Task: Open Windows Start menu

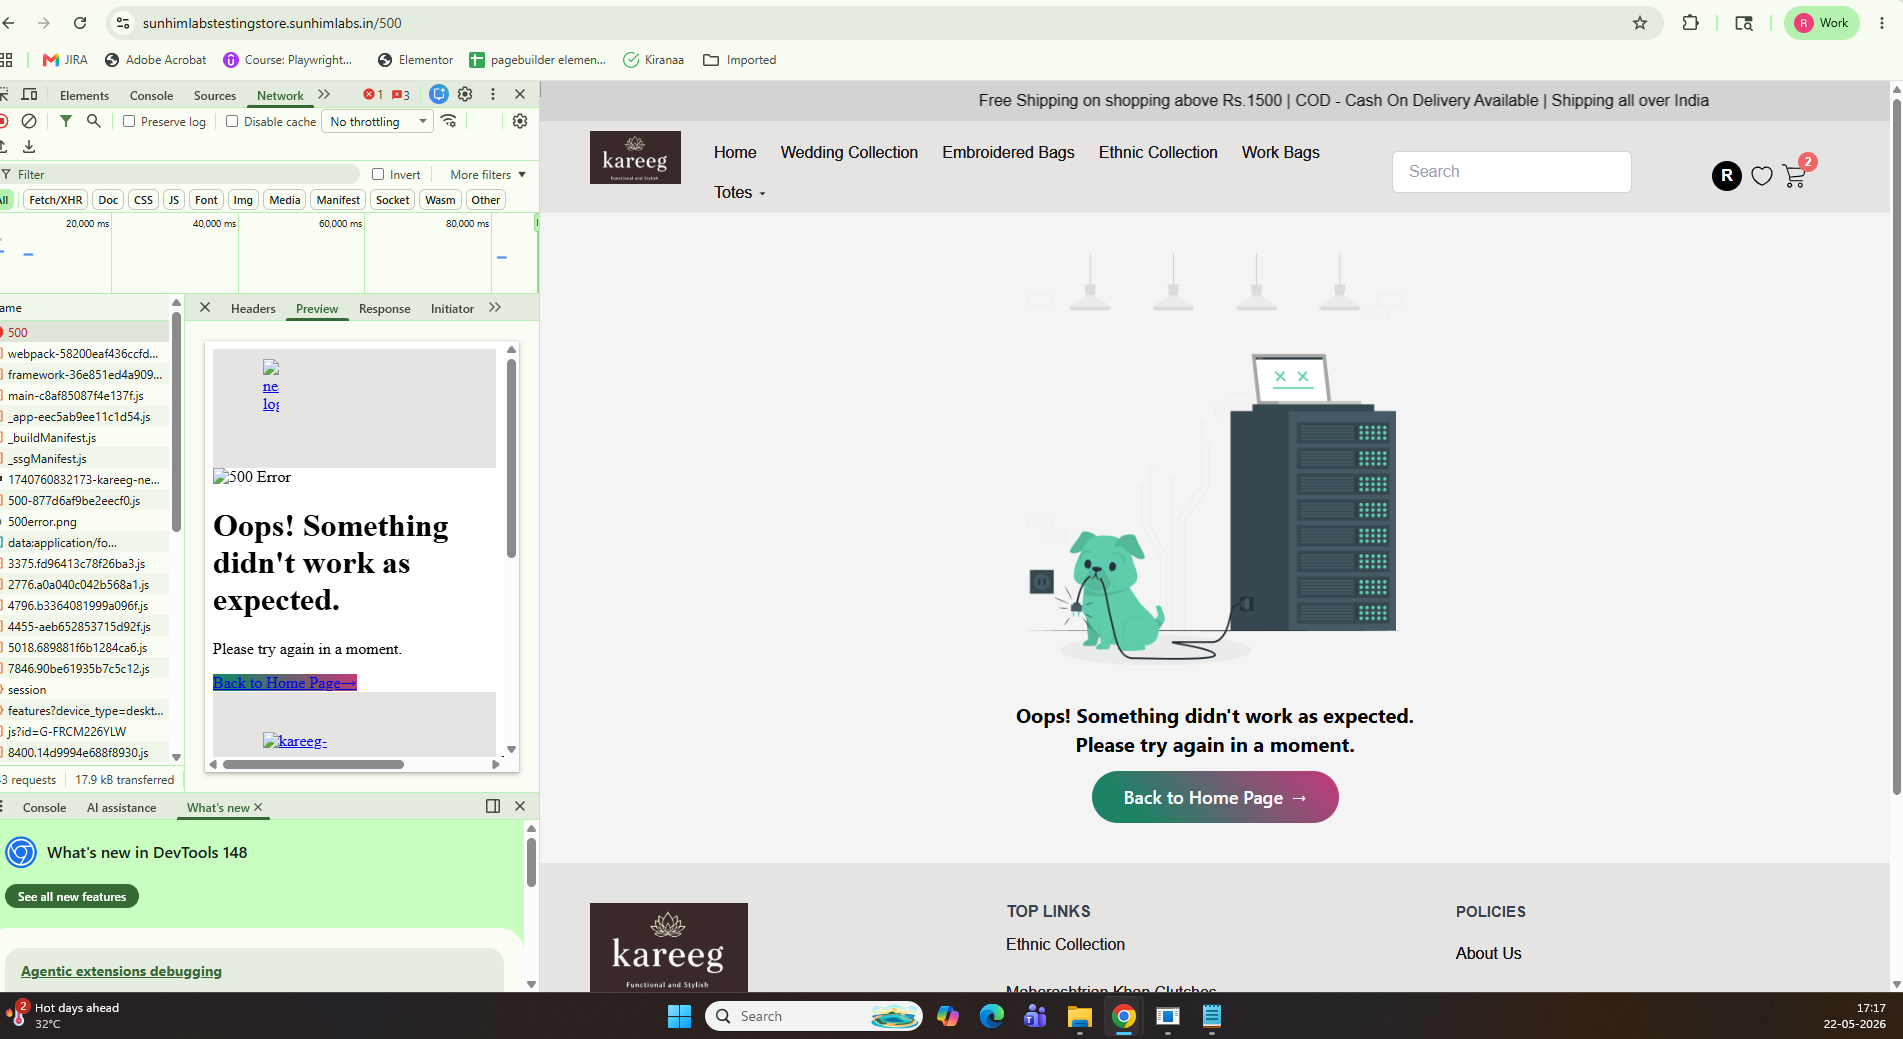Action: tap(680, 1016)
